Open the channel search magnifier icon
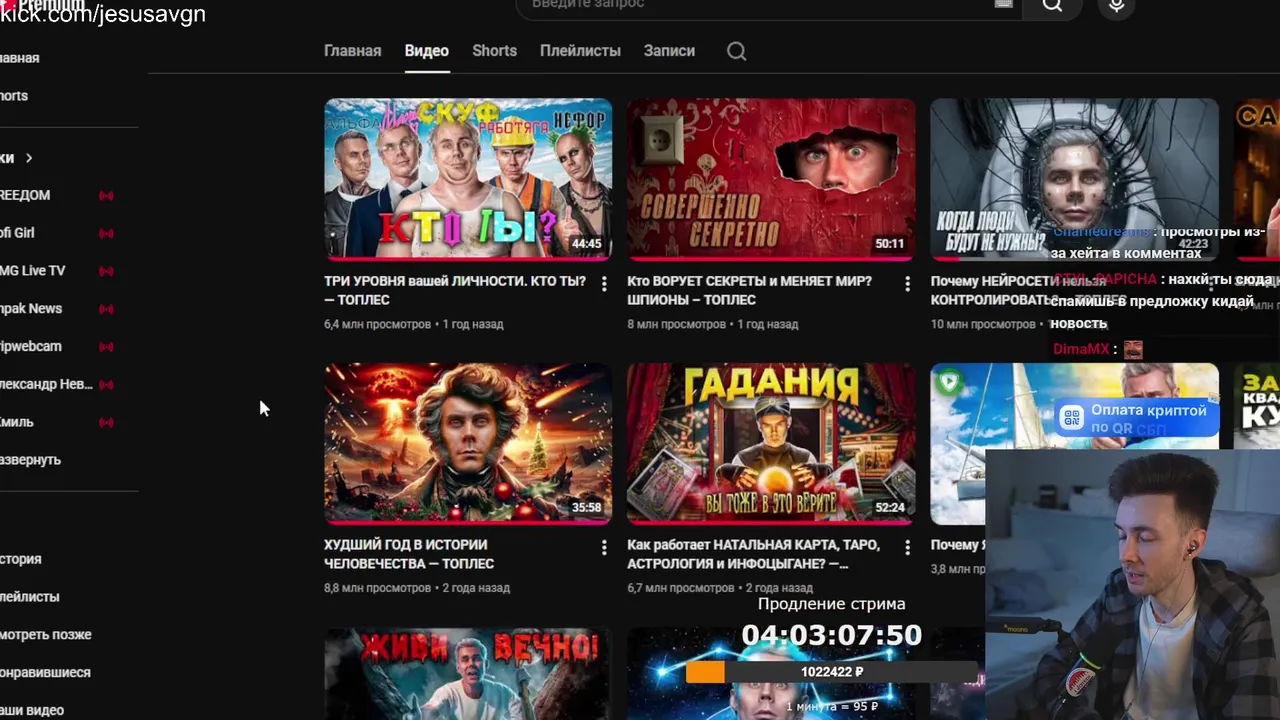This screenshot has height=720, width=1280. point(737,51)
